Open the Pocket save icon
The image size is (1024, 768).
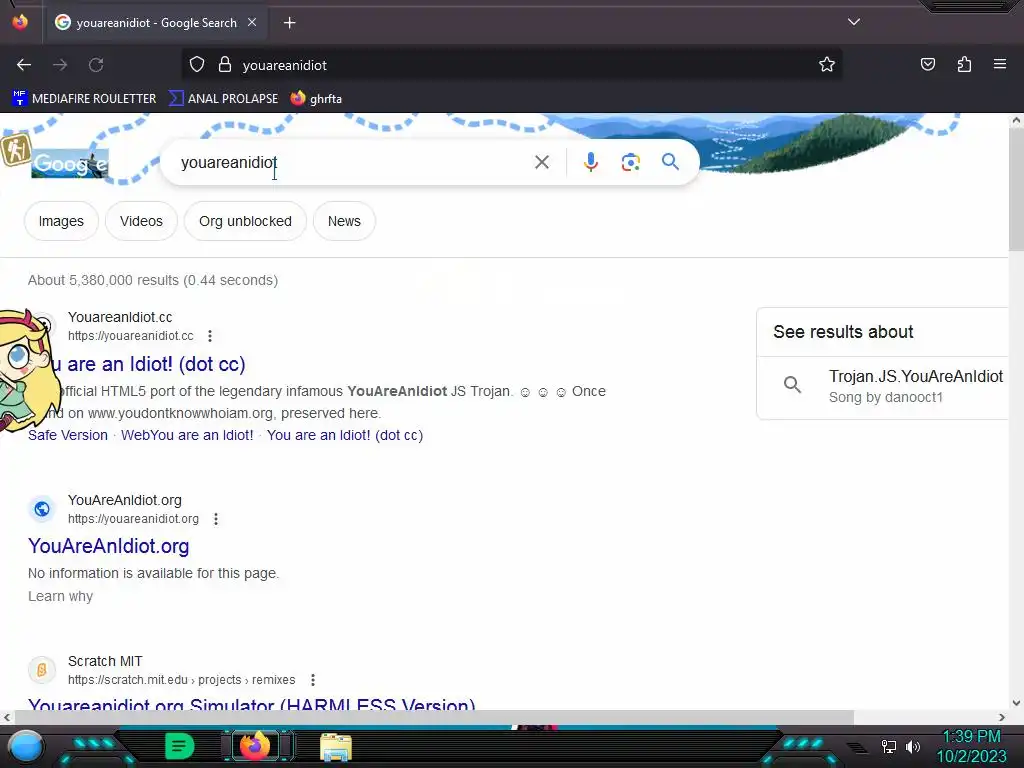tap(927, 65)
